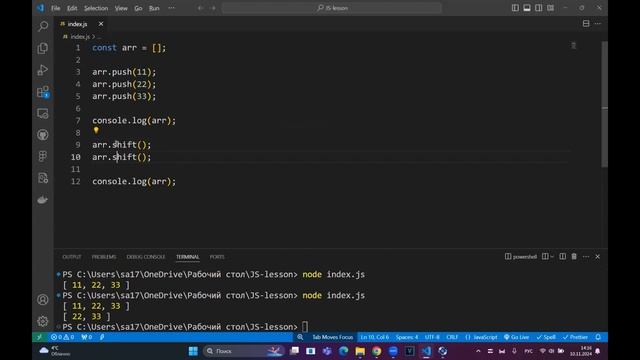The width and height of the screenshot is (640, 360).
Task: Click Ln 10, Col 6 go to line
Action: coord(375,337)
